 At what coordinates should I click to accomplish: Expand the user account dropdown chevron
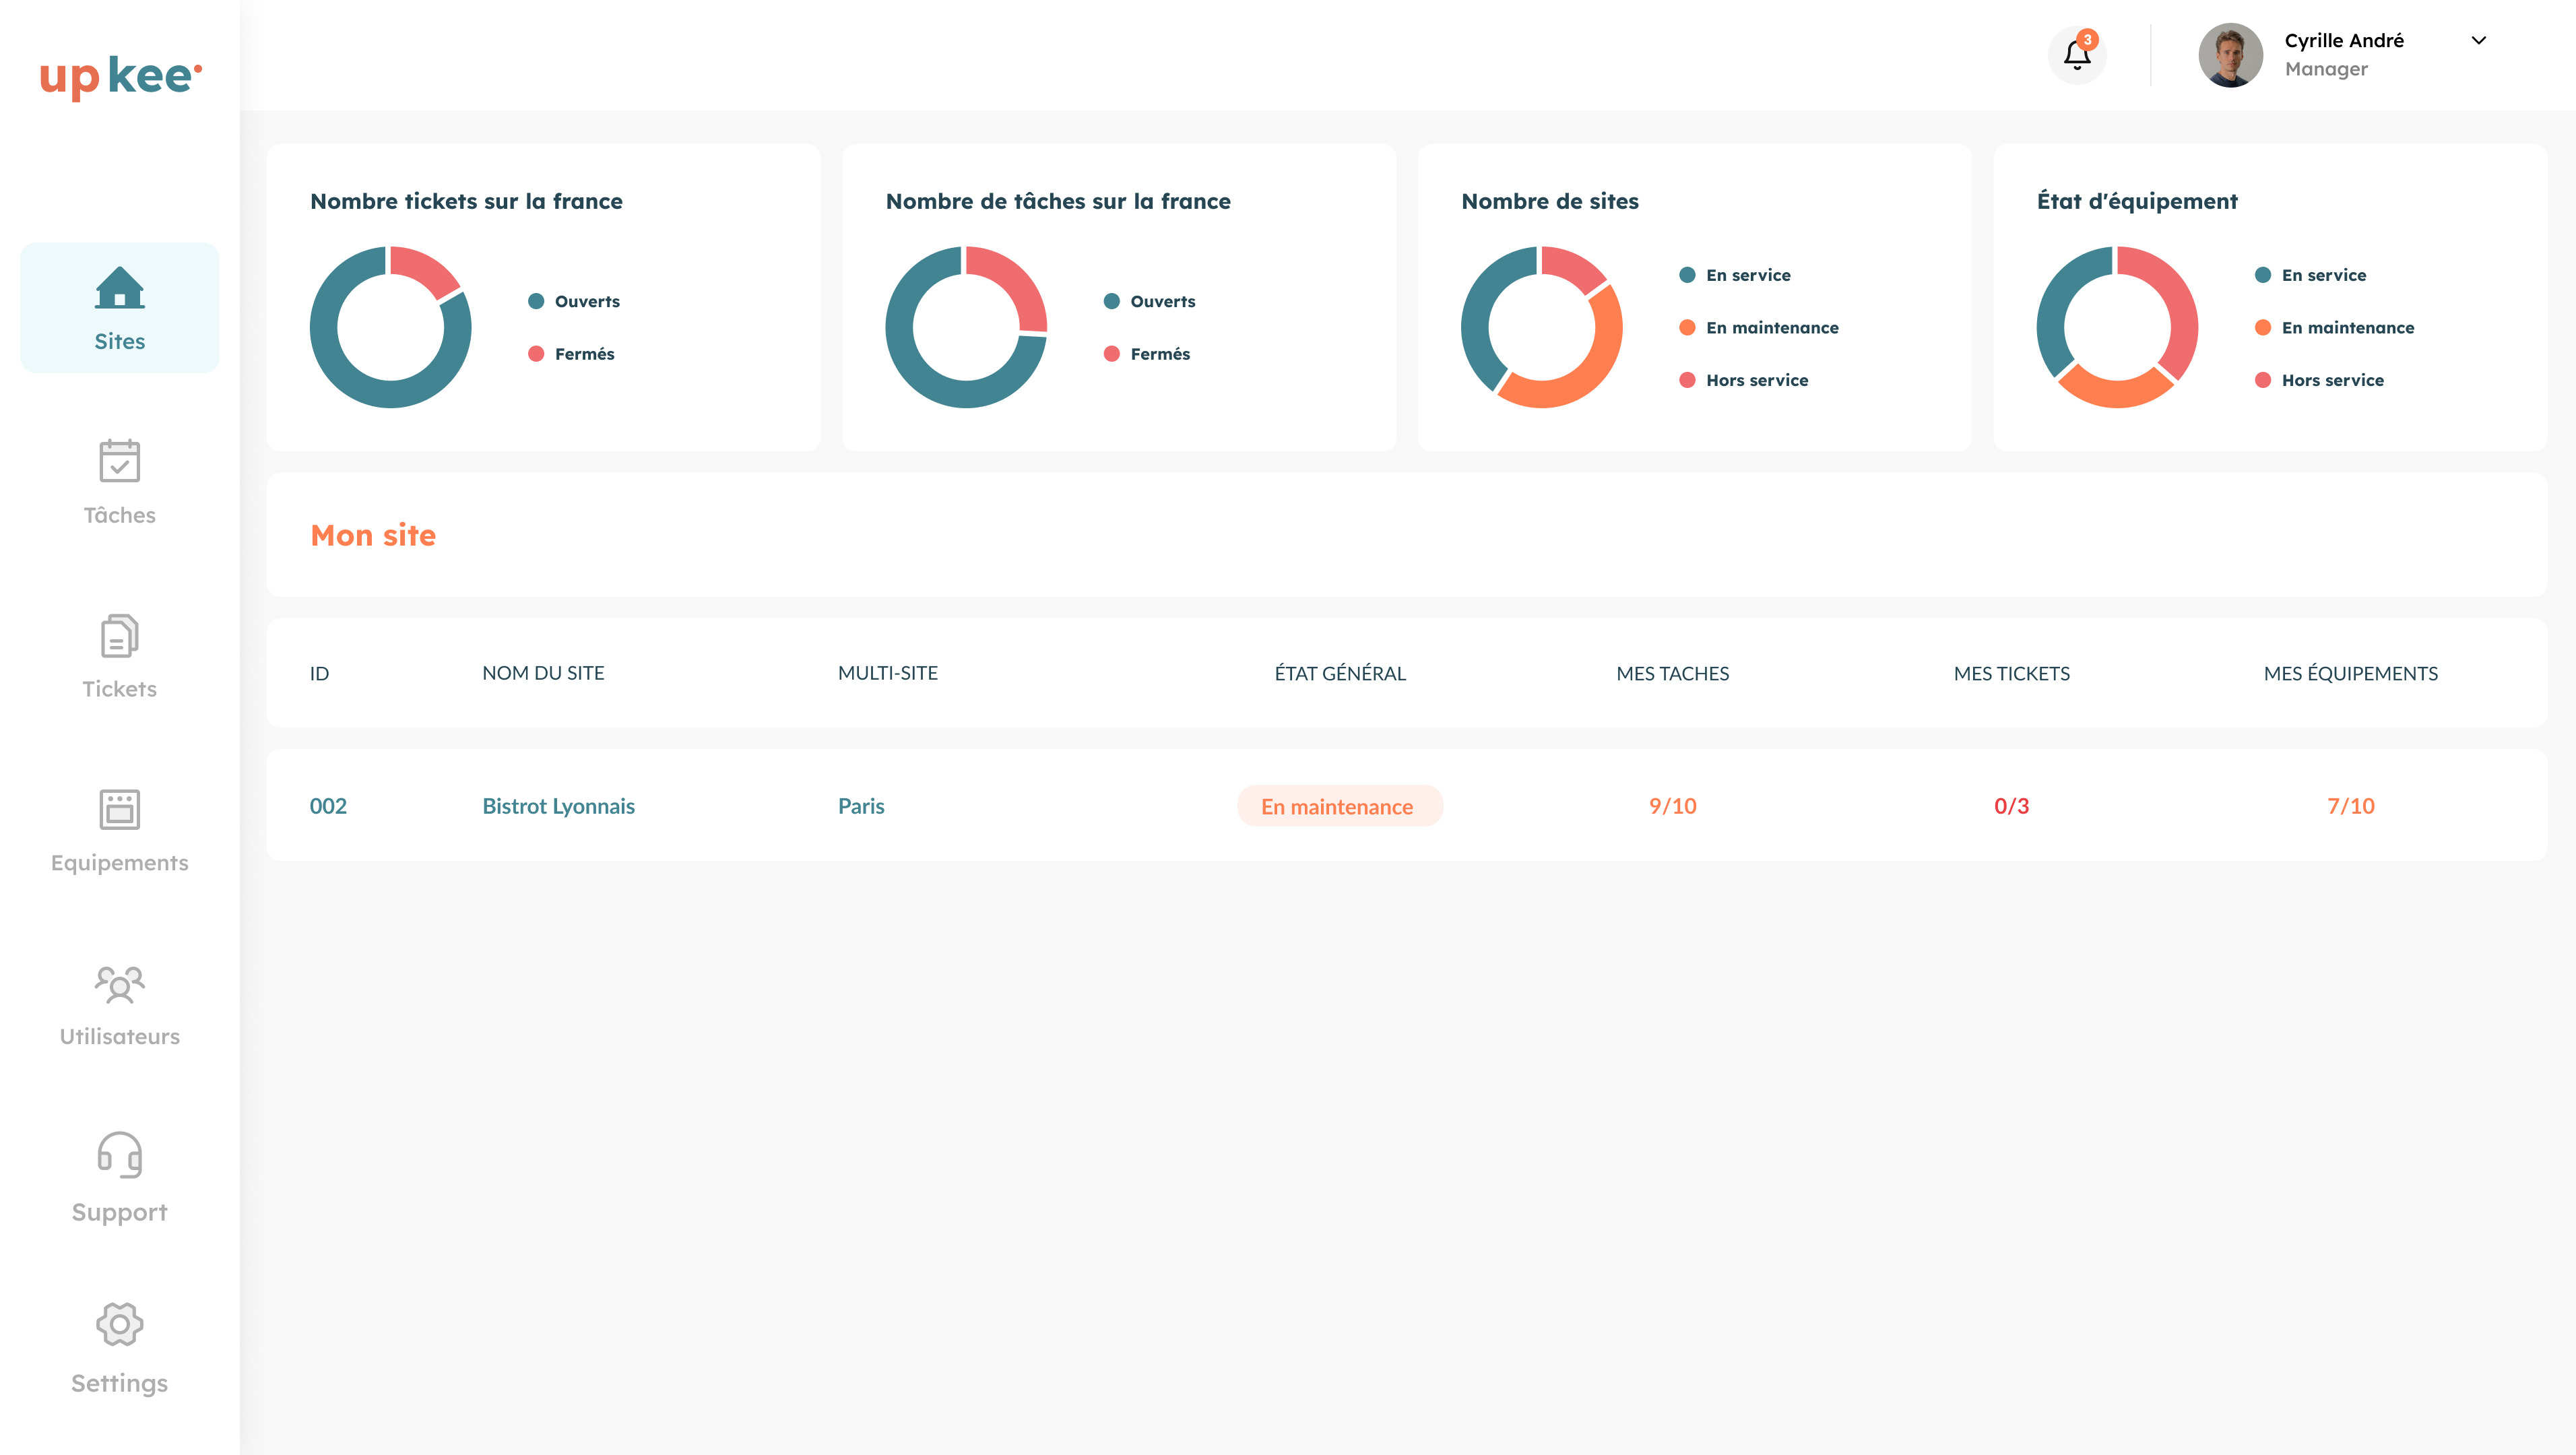click(x=2478, y=41)
